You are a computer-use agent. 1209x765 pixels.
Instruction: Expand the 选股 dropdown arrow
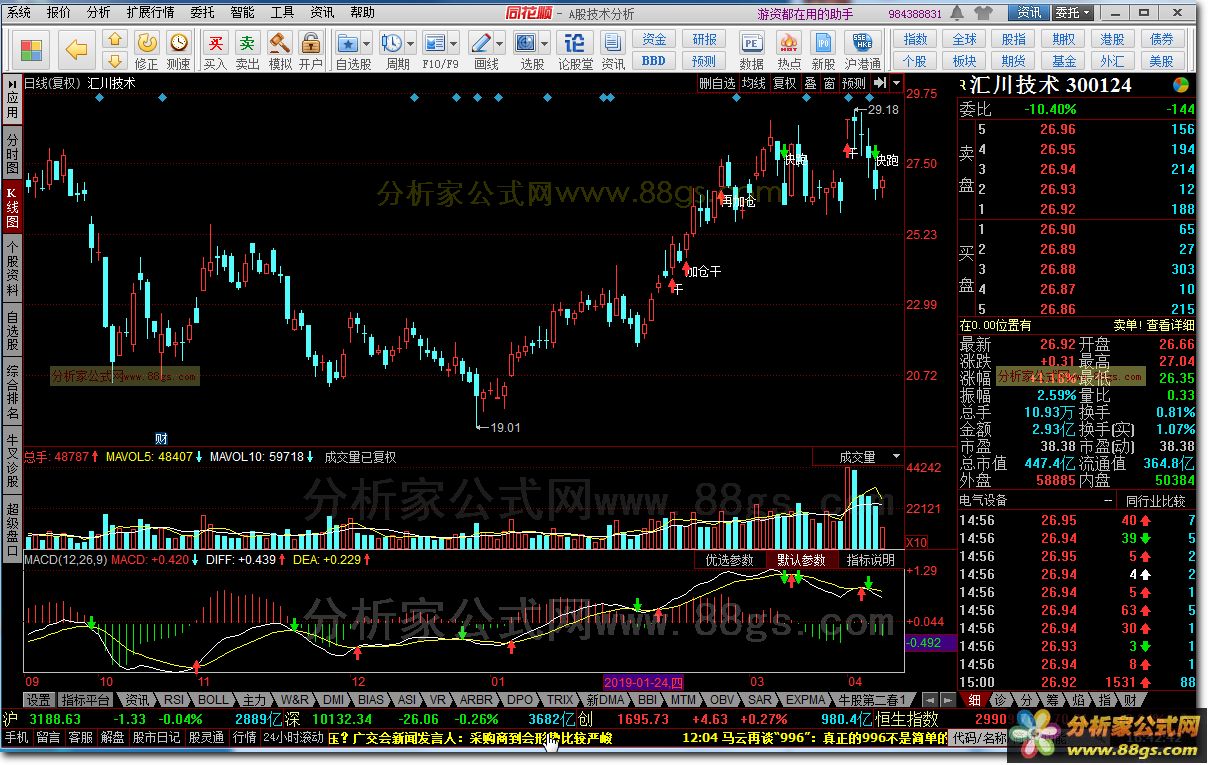coord(545,44)
